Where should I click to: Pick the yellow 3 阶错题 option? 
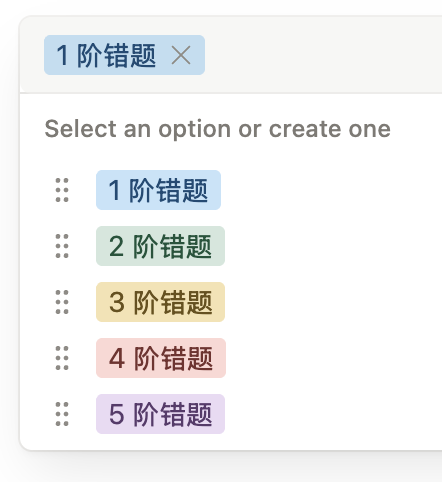click(x=160, y=302)
